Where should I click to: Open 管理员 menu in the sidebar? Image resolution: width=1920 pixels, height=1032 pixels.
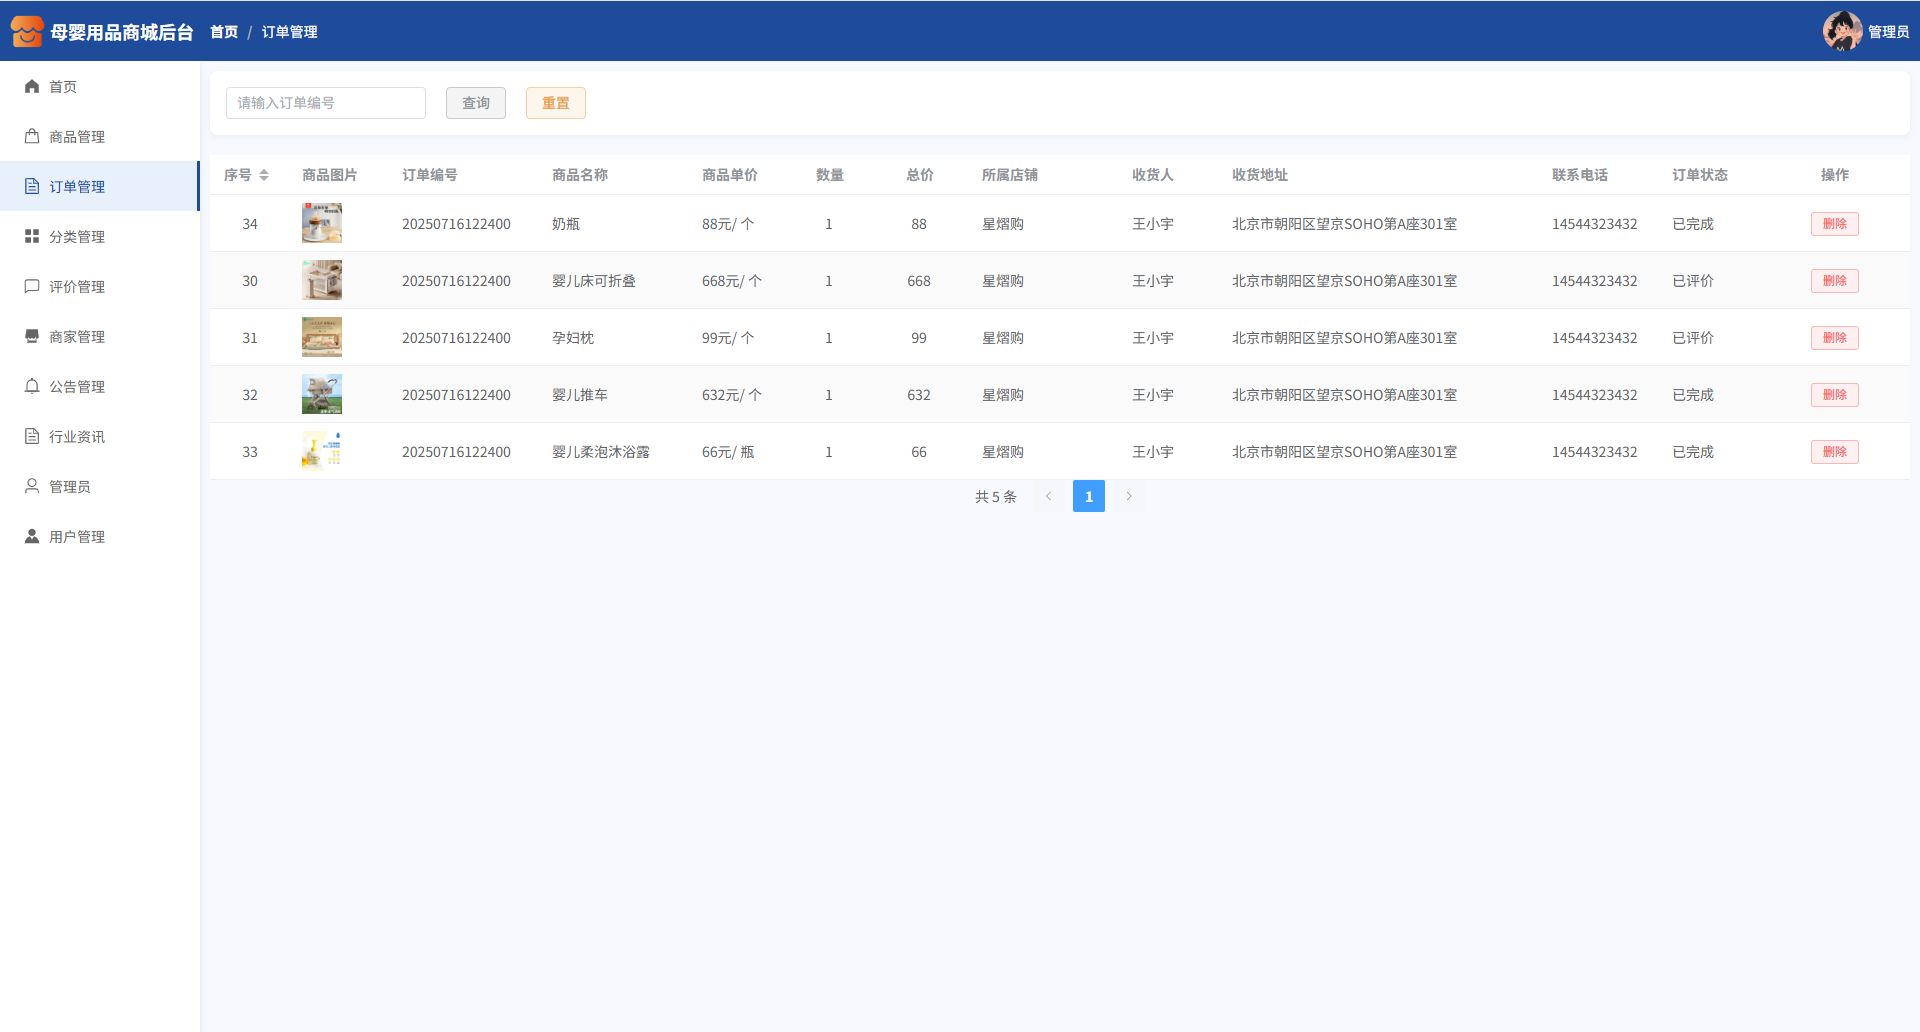click(x=70, y=487)
